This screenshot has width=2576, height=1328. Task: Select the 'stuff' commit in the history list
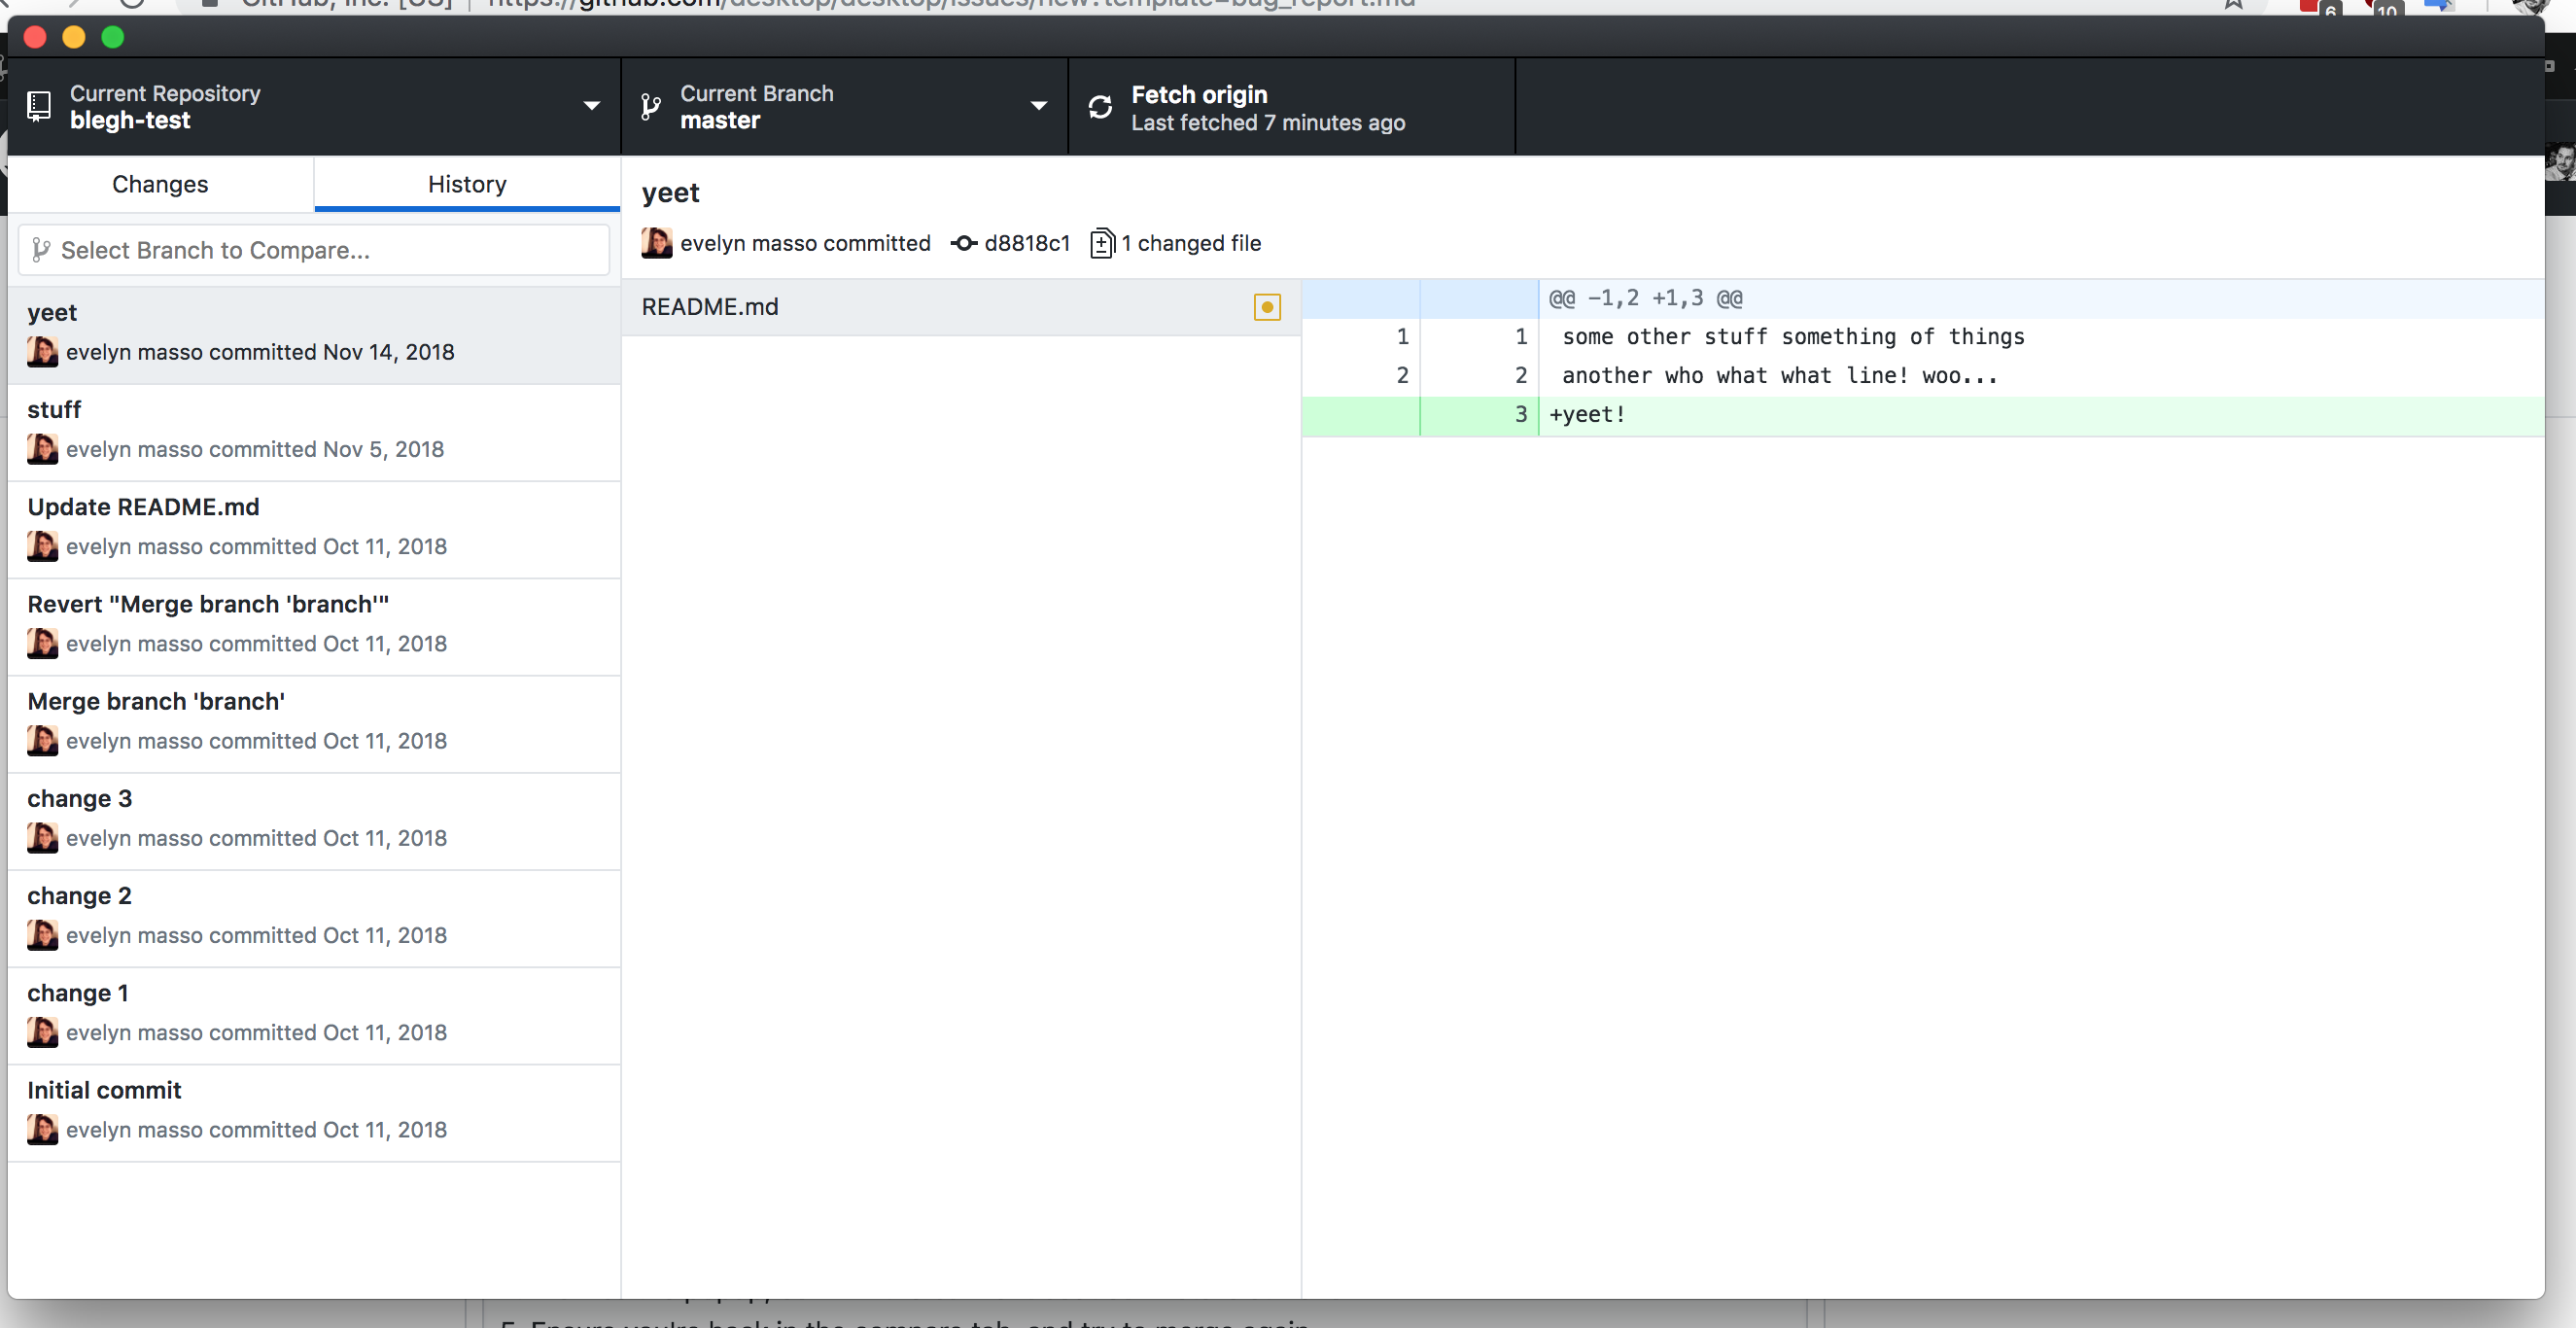313,428
